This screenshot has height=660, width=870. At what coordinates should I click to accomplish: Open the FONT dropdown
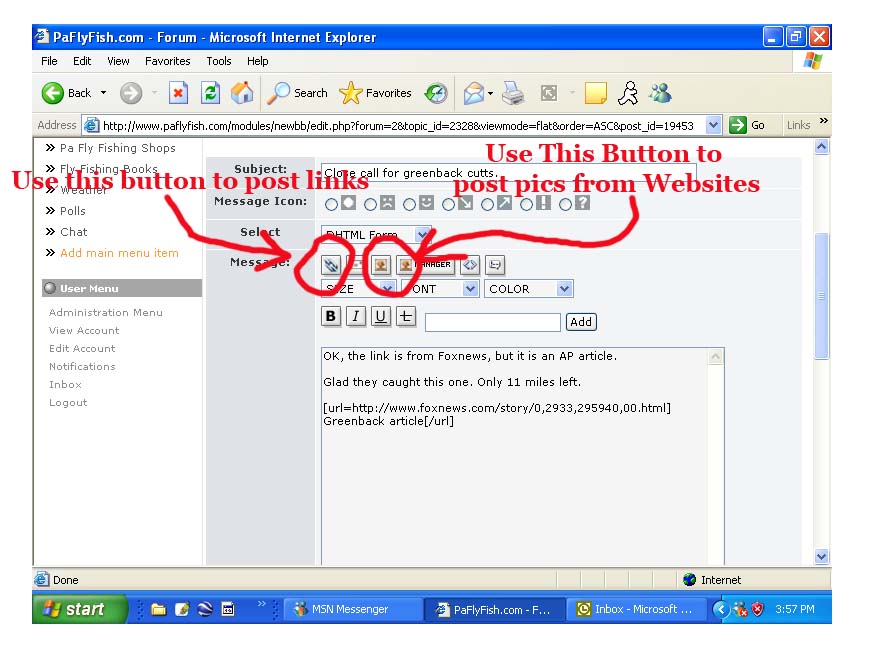[x=439, y=288]
